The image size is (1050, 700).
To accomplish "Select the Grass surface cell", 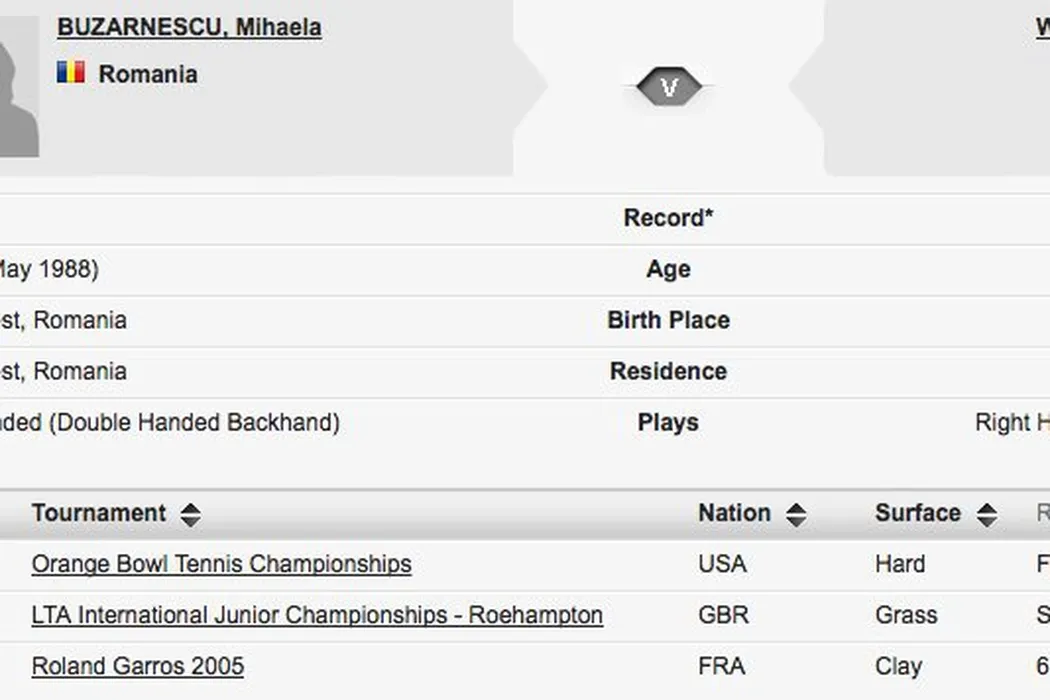I will click(x=906, y=615).
